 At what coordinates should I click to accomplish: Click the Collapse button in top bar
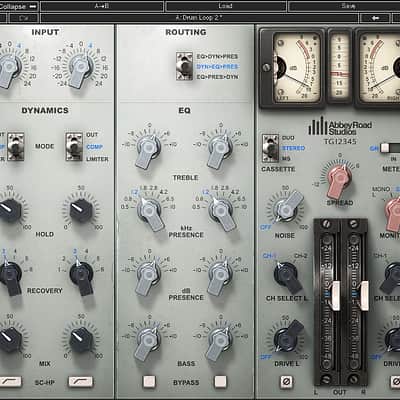pyautogui.click(x=19, y=6)
